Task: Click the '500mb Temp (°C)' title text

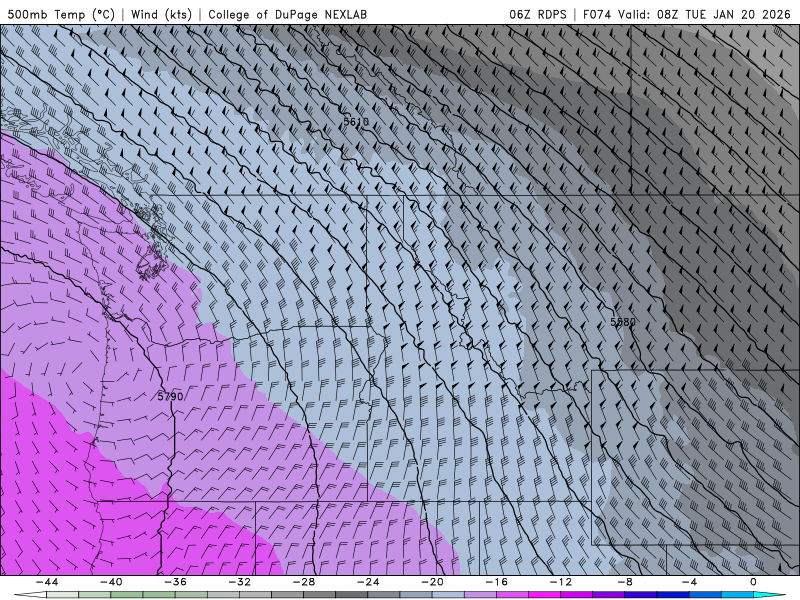Action: 61,14
